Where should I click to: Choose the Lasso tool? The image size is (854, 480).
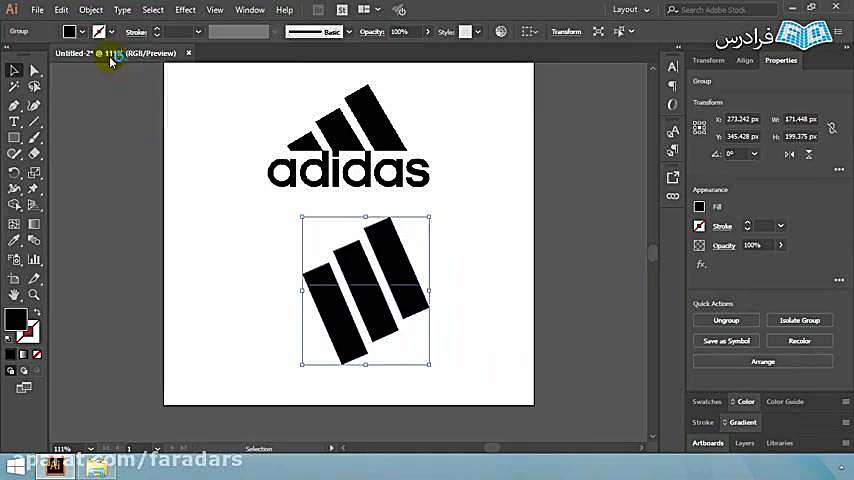tap(34, 87)
